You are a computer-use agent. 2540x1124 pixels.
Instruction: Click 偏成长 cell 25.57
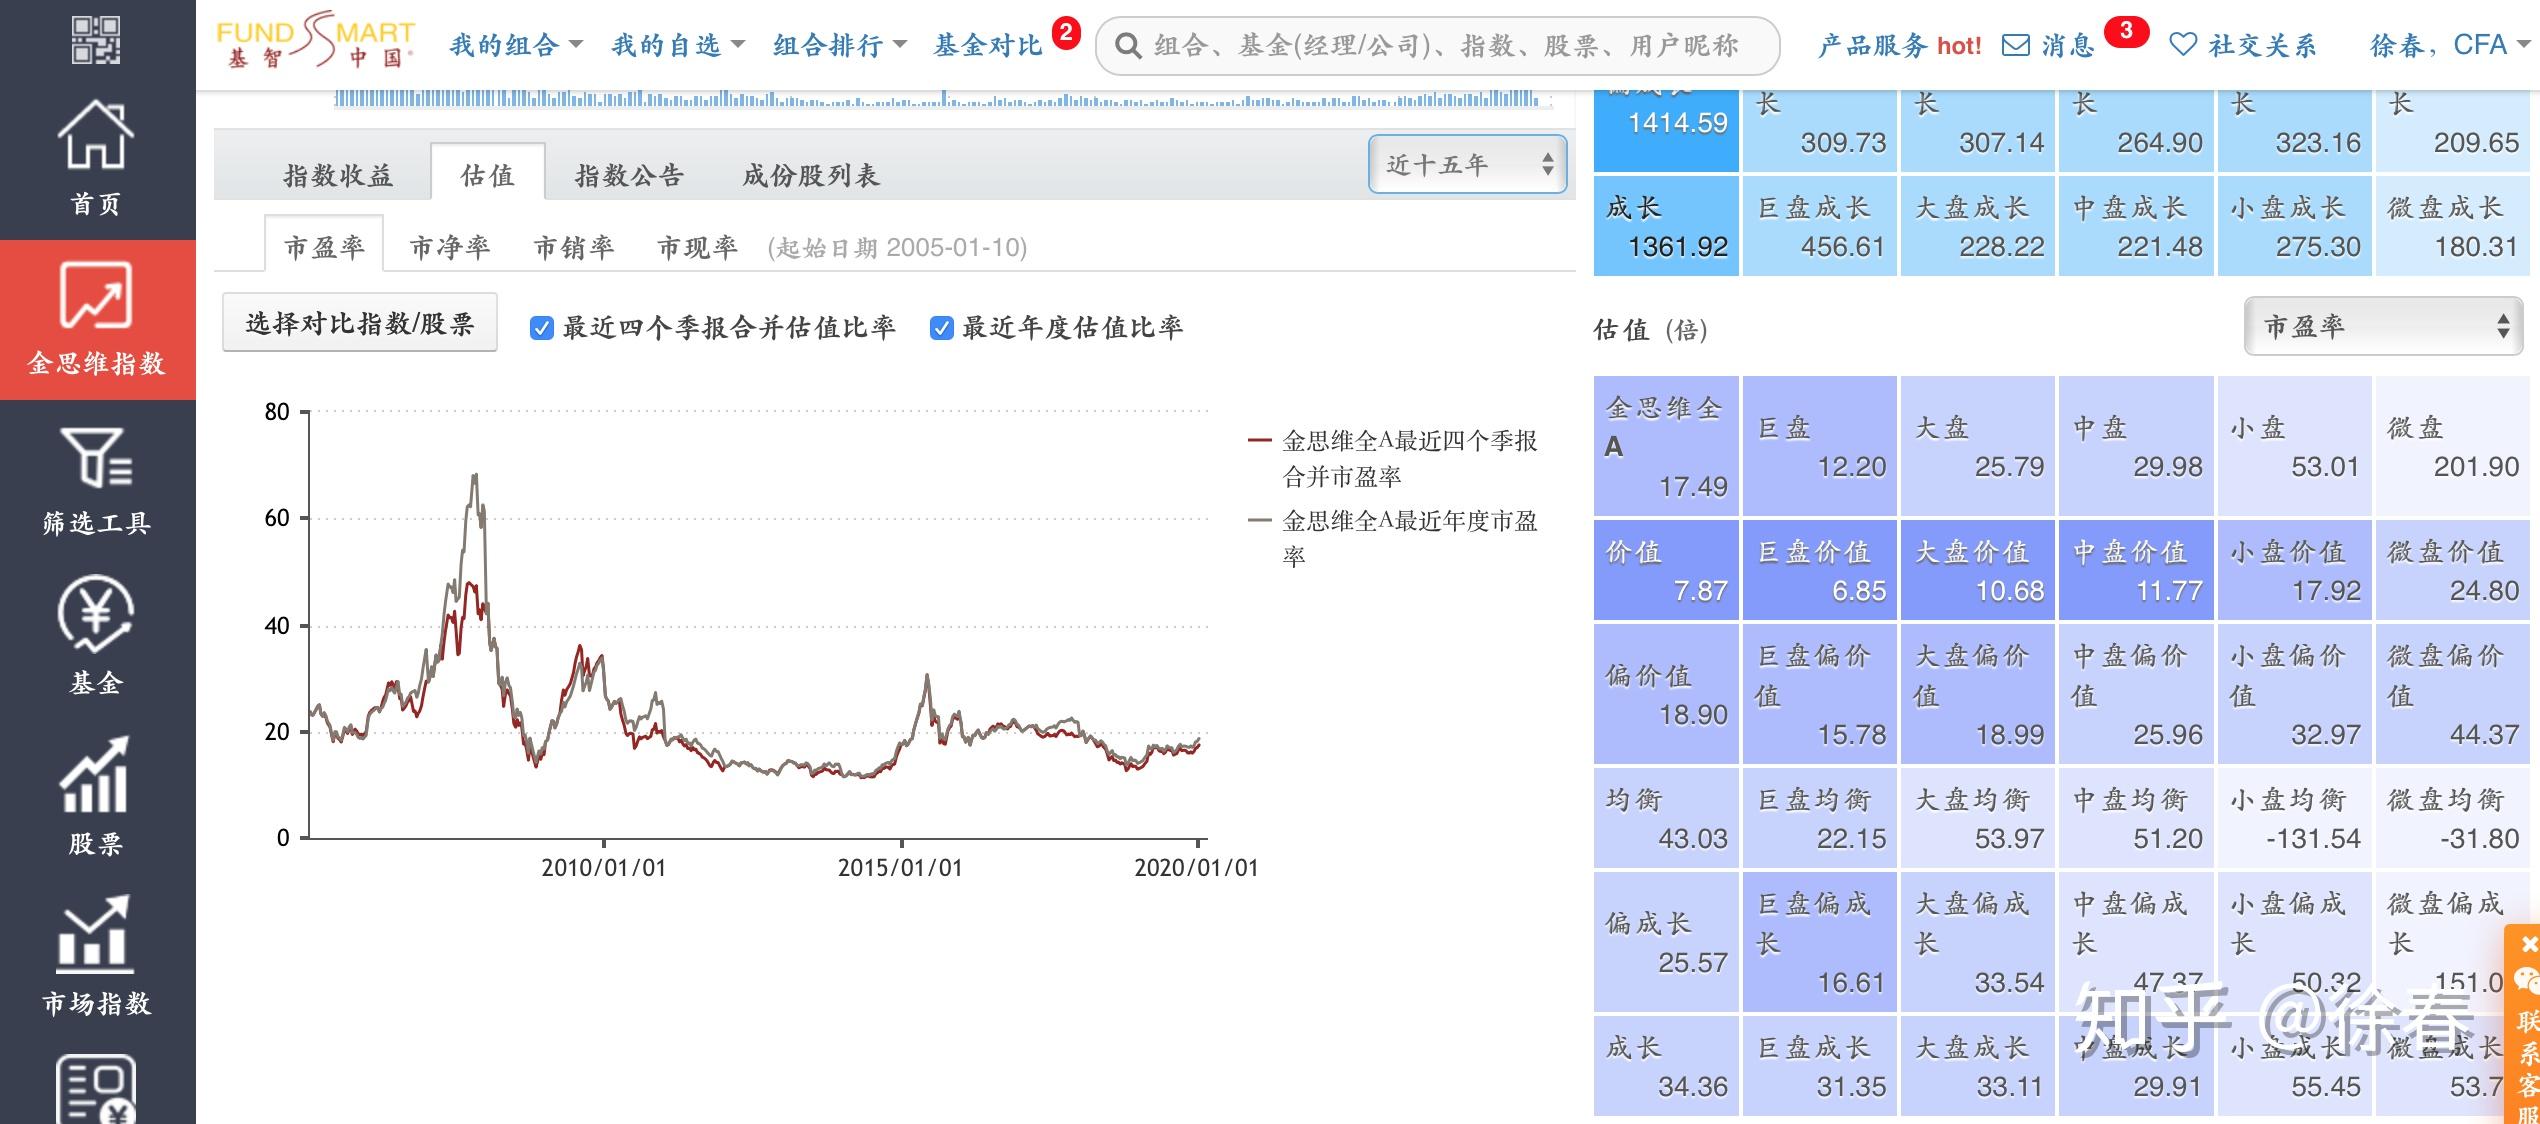coord(1666,942)
